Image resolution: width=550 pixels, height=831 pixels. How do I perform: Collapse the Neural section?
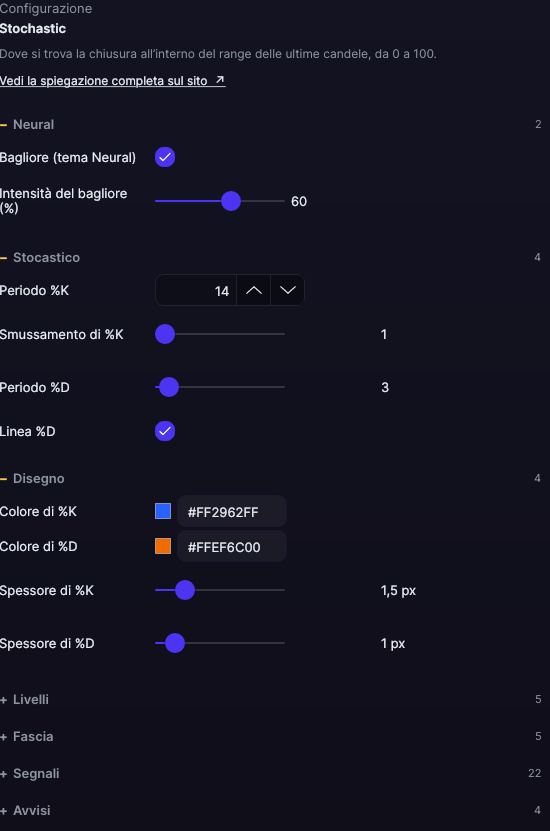point(27,125)
